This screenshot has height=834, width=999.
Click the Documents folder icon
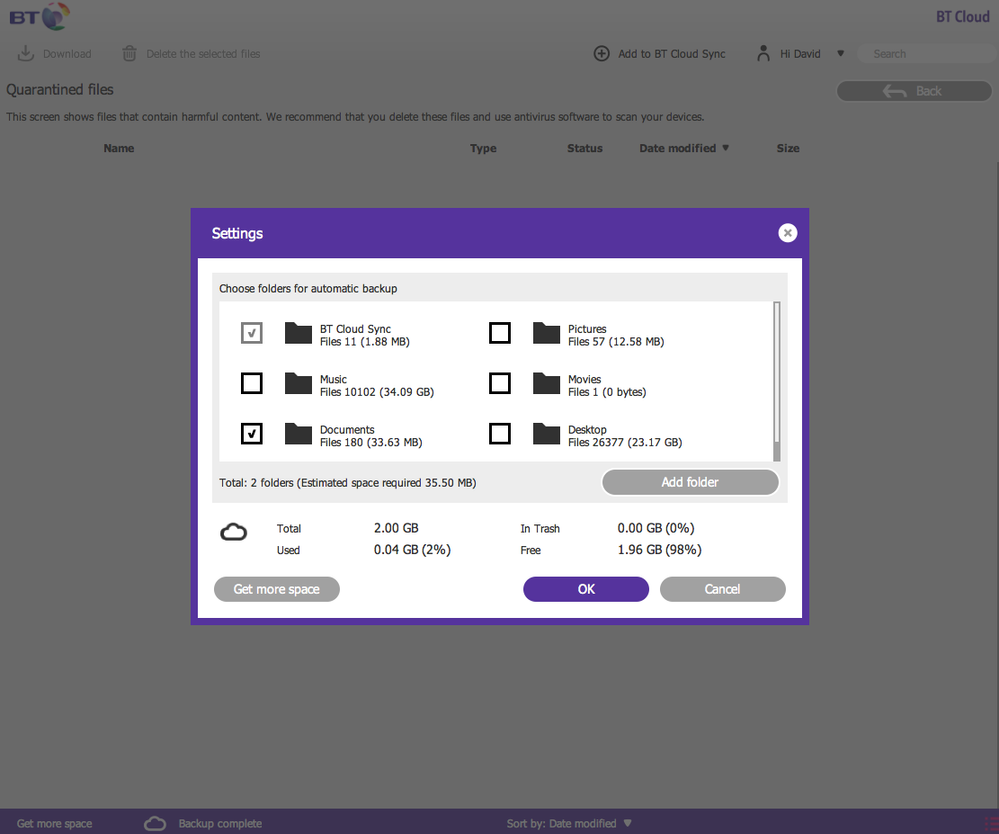click(298, 434)
